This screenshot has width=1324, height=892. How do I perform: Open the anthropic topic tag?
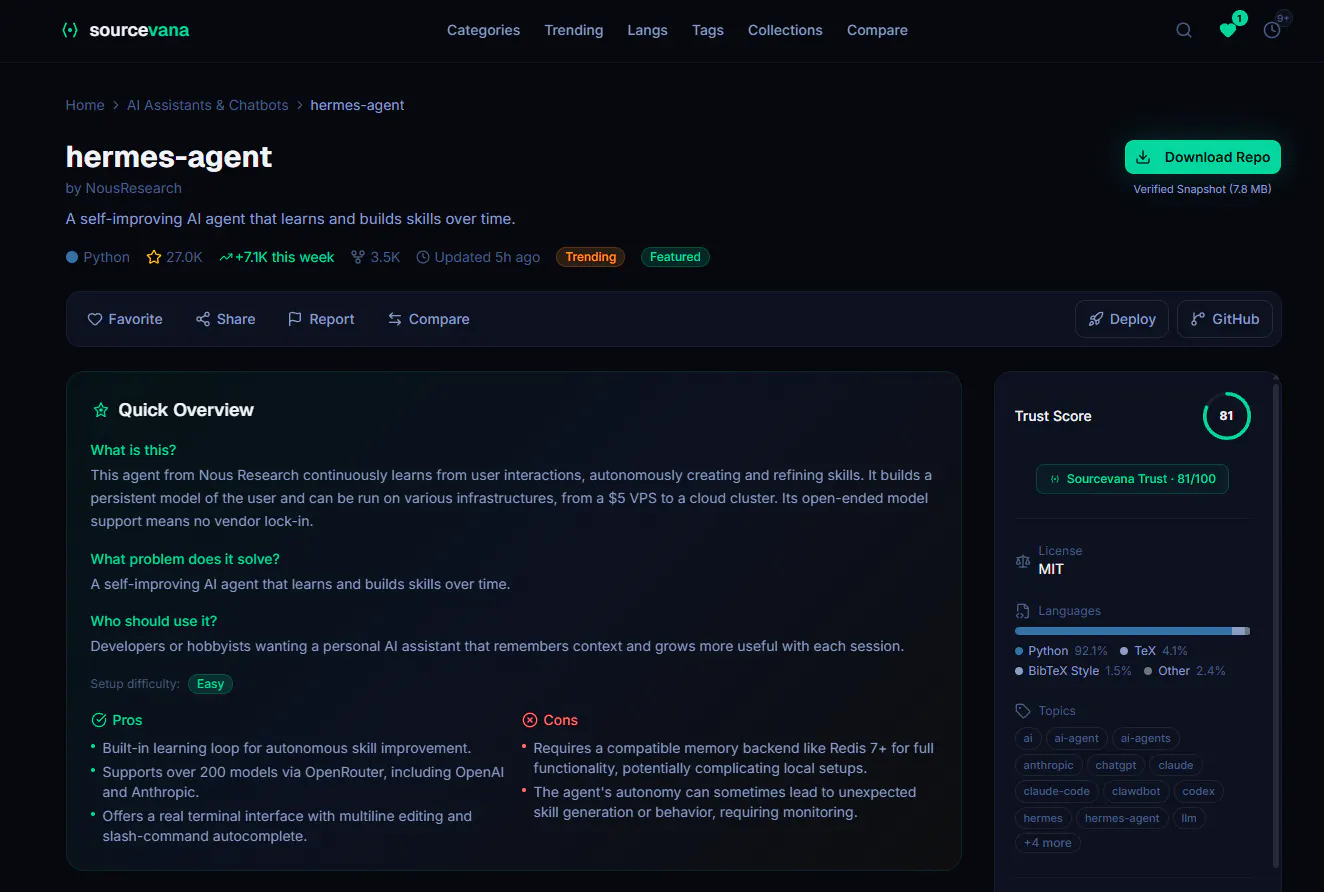pos(1049,766)
